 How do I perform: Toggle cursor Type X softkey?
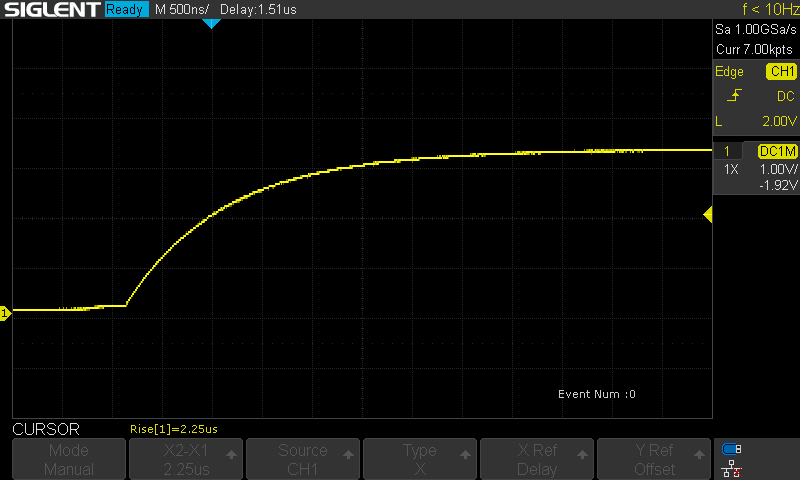click(420, 460)
